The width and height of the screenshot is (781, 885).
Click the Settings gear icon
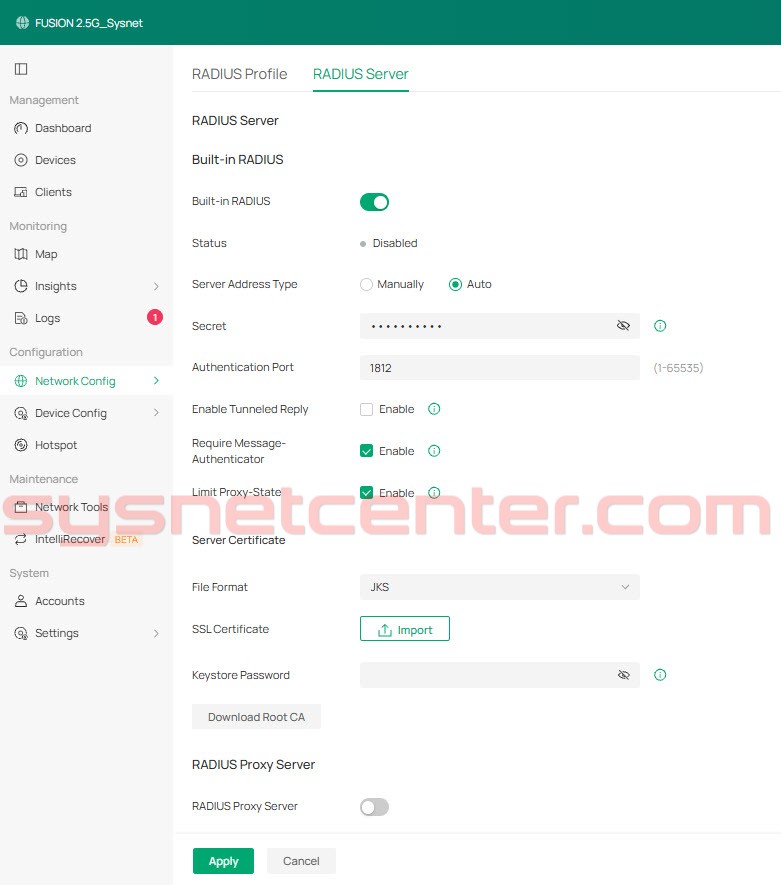point(21,633)
